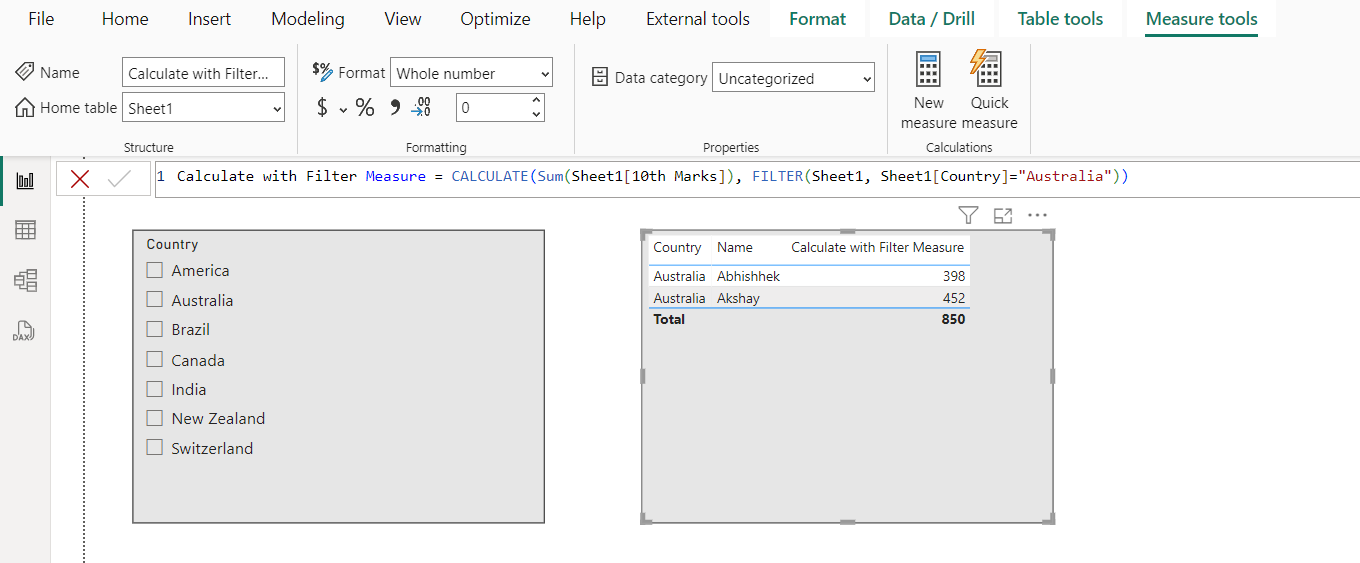Tick the India checkbox in slicer
This screenshot has height=563, width=1360.
[155, 389]
